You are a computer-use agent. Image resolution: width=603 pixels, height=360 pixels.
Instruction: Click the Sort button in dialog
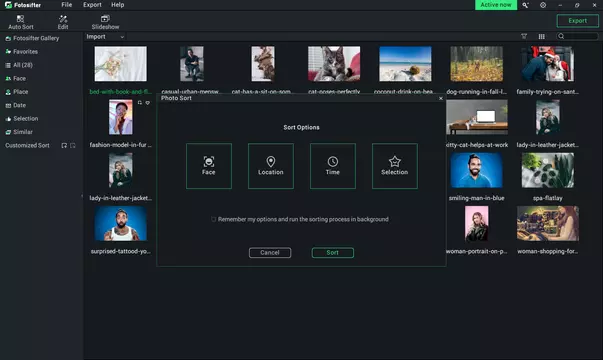tap(333, 253)
